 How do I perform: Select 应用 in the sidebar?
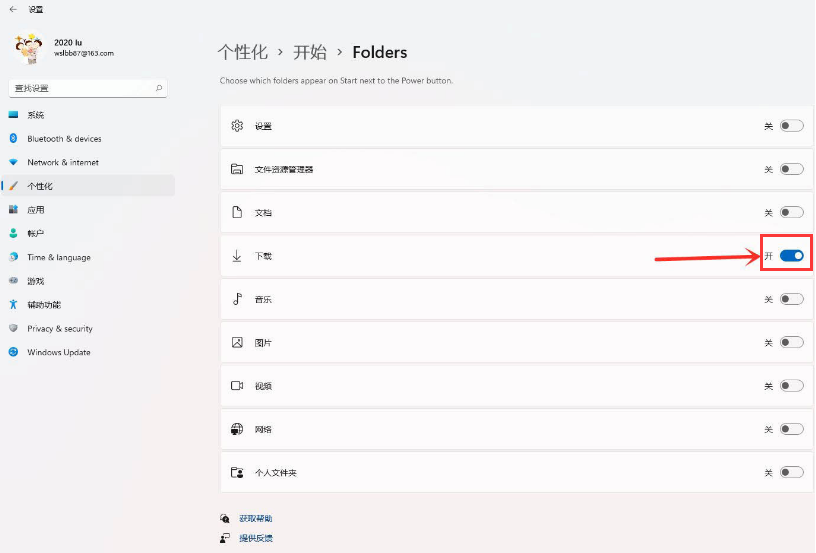pyautogui.click(x=88, y=210)
